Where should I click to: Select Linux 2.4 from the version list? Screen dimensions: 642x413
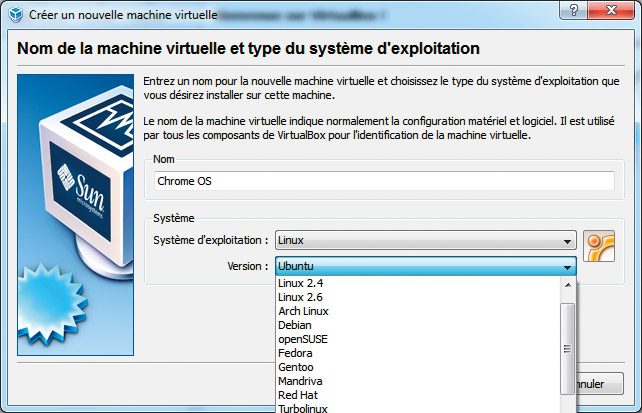click(x=418, y=283)
